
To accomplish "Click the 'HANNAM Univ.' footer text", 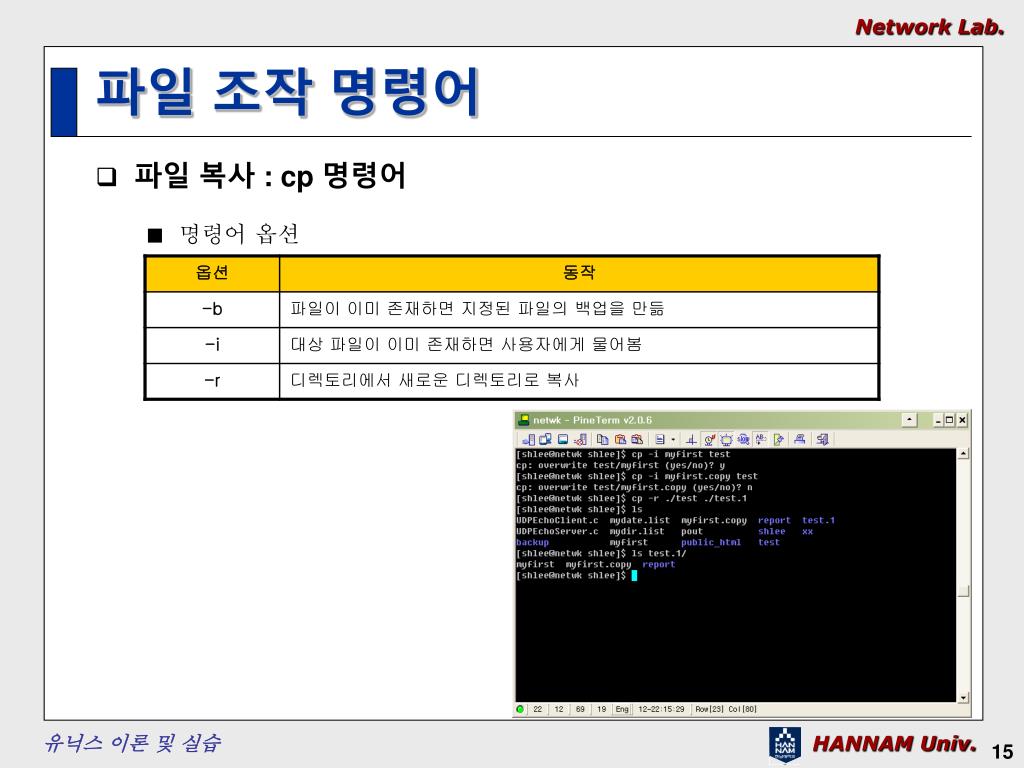I will click(x=894, y=744).
